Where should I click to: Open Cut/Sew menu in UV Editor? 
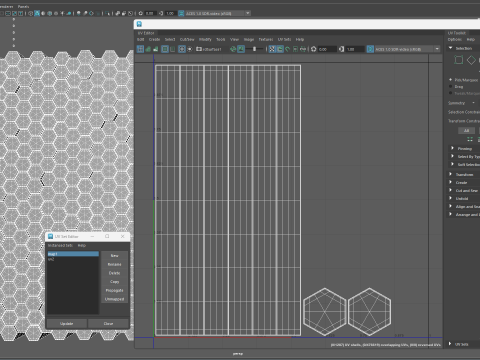click(x=187, y=39)
